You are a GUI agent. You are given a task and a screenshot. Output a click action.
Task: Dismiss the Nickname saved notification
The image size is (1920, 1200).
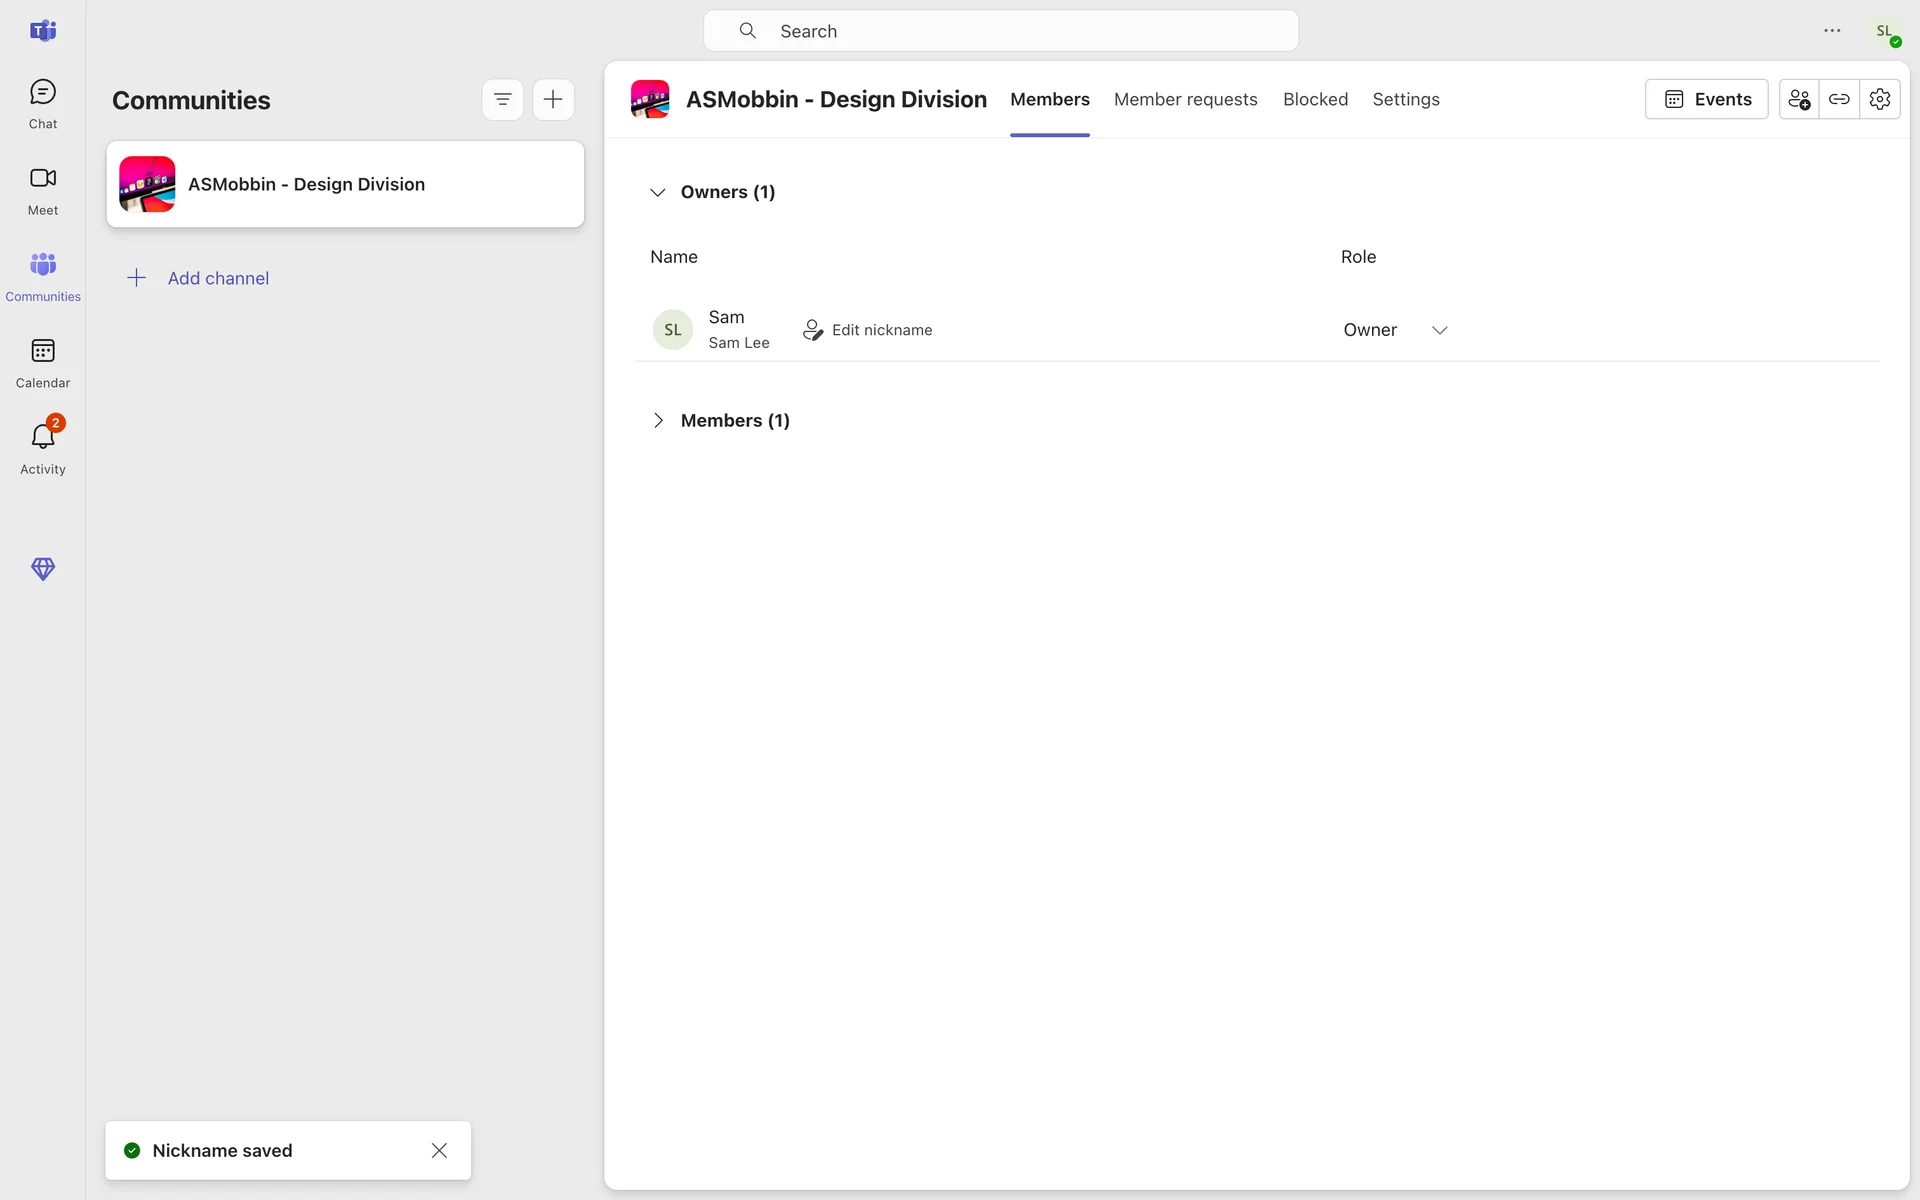pyautogui.click(x=439, y=1150)
